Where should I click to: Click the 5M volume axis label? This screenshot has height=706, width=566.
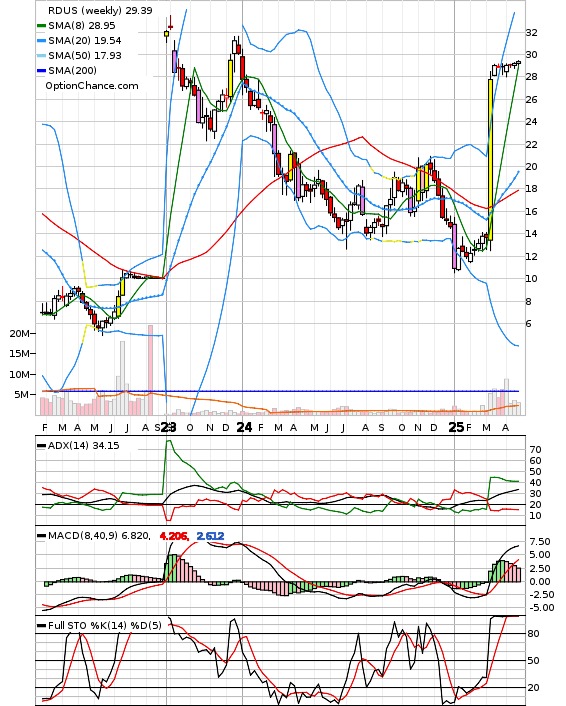point(22,395)
